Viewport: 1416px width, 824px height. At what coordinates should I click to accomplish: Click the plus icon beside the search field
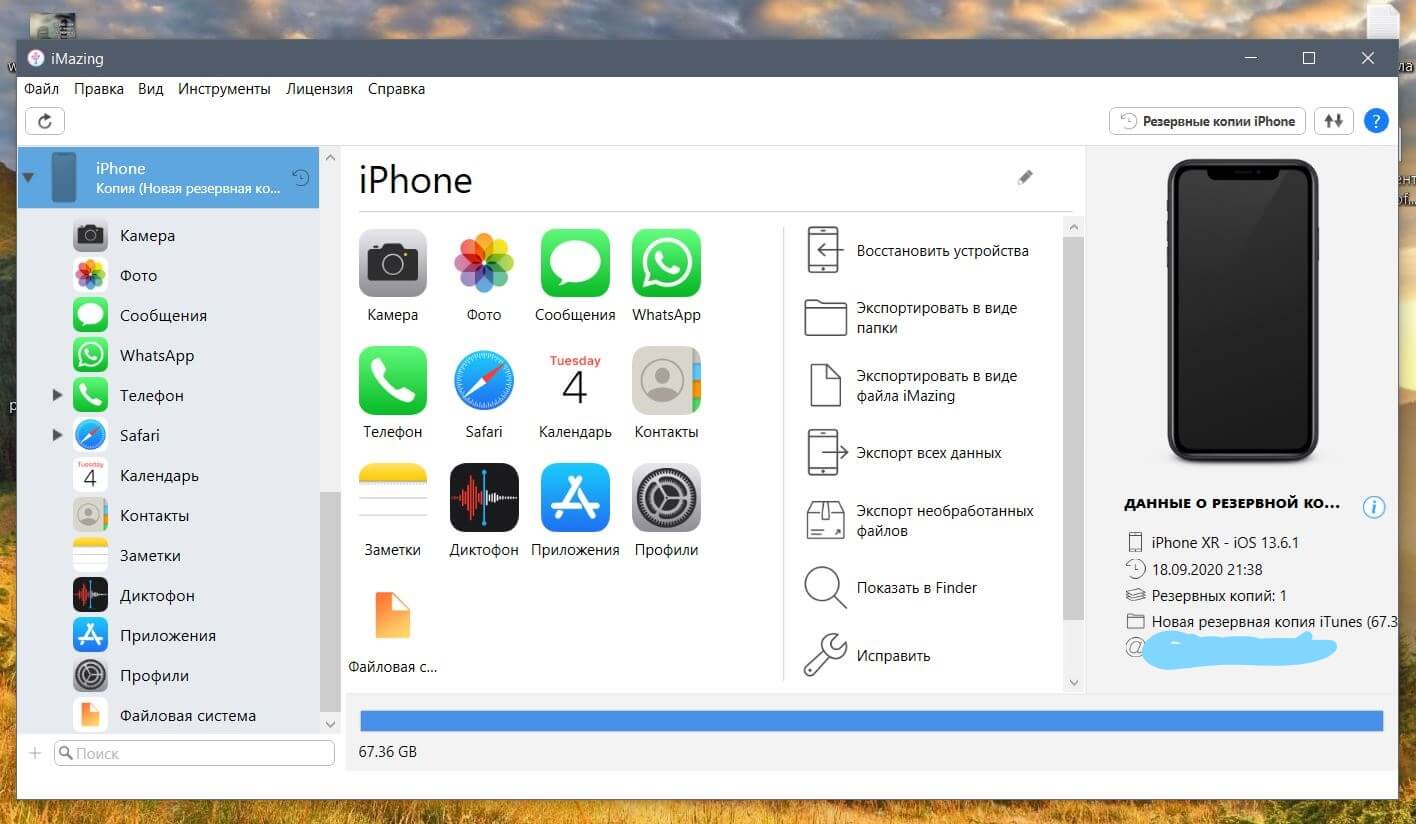coord(35,753)
